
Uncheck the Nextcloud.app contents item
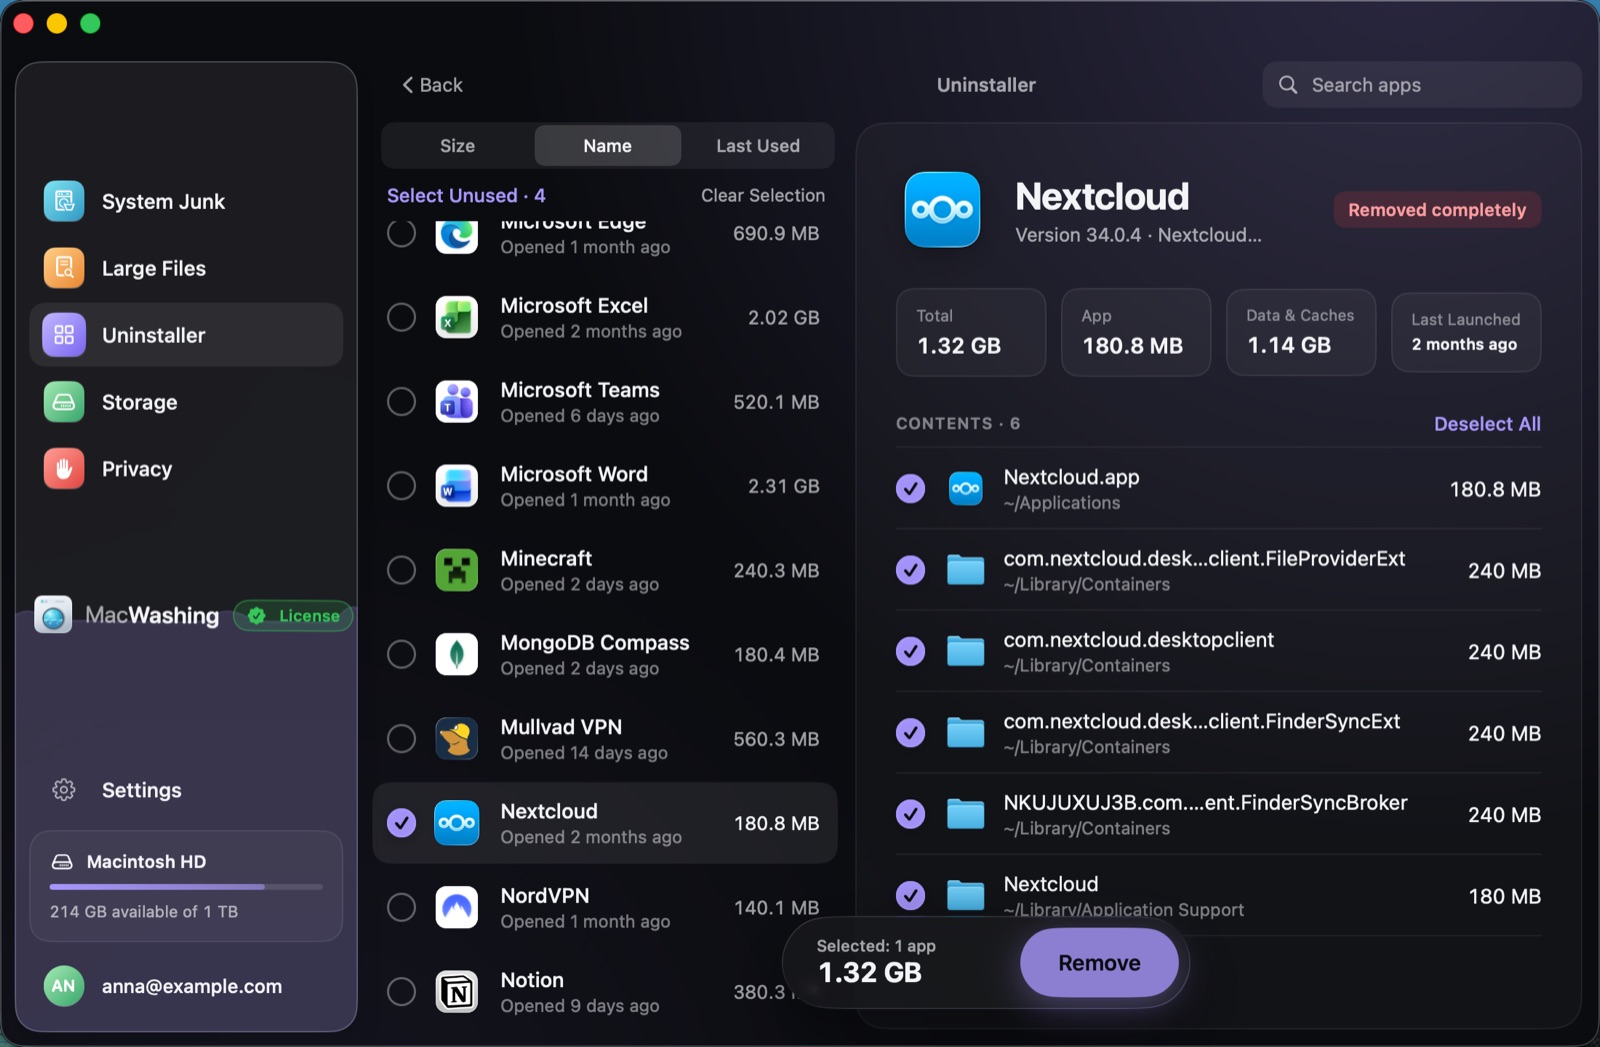tap(910, 489)
